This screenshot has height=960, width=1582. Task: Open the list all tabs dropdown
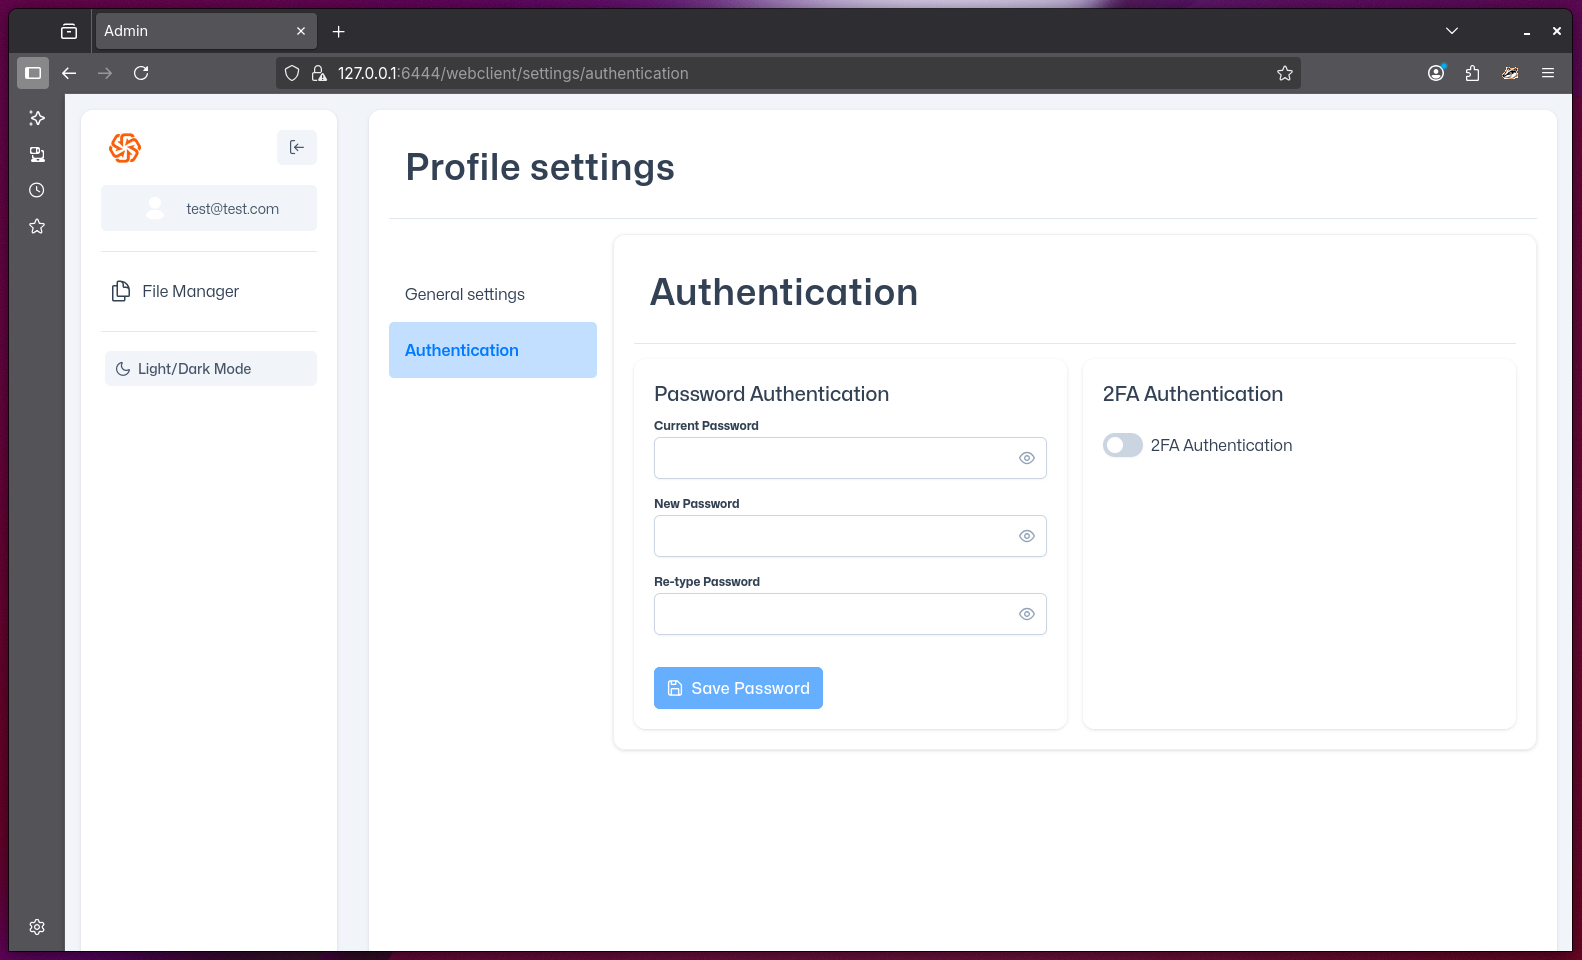coord(1452,31)
